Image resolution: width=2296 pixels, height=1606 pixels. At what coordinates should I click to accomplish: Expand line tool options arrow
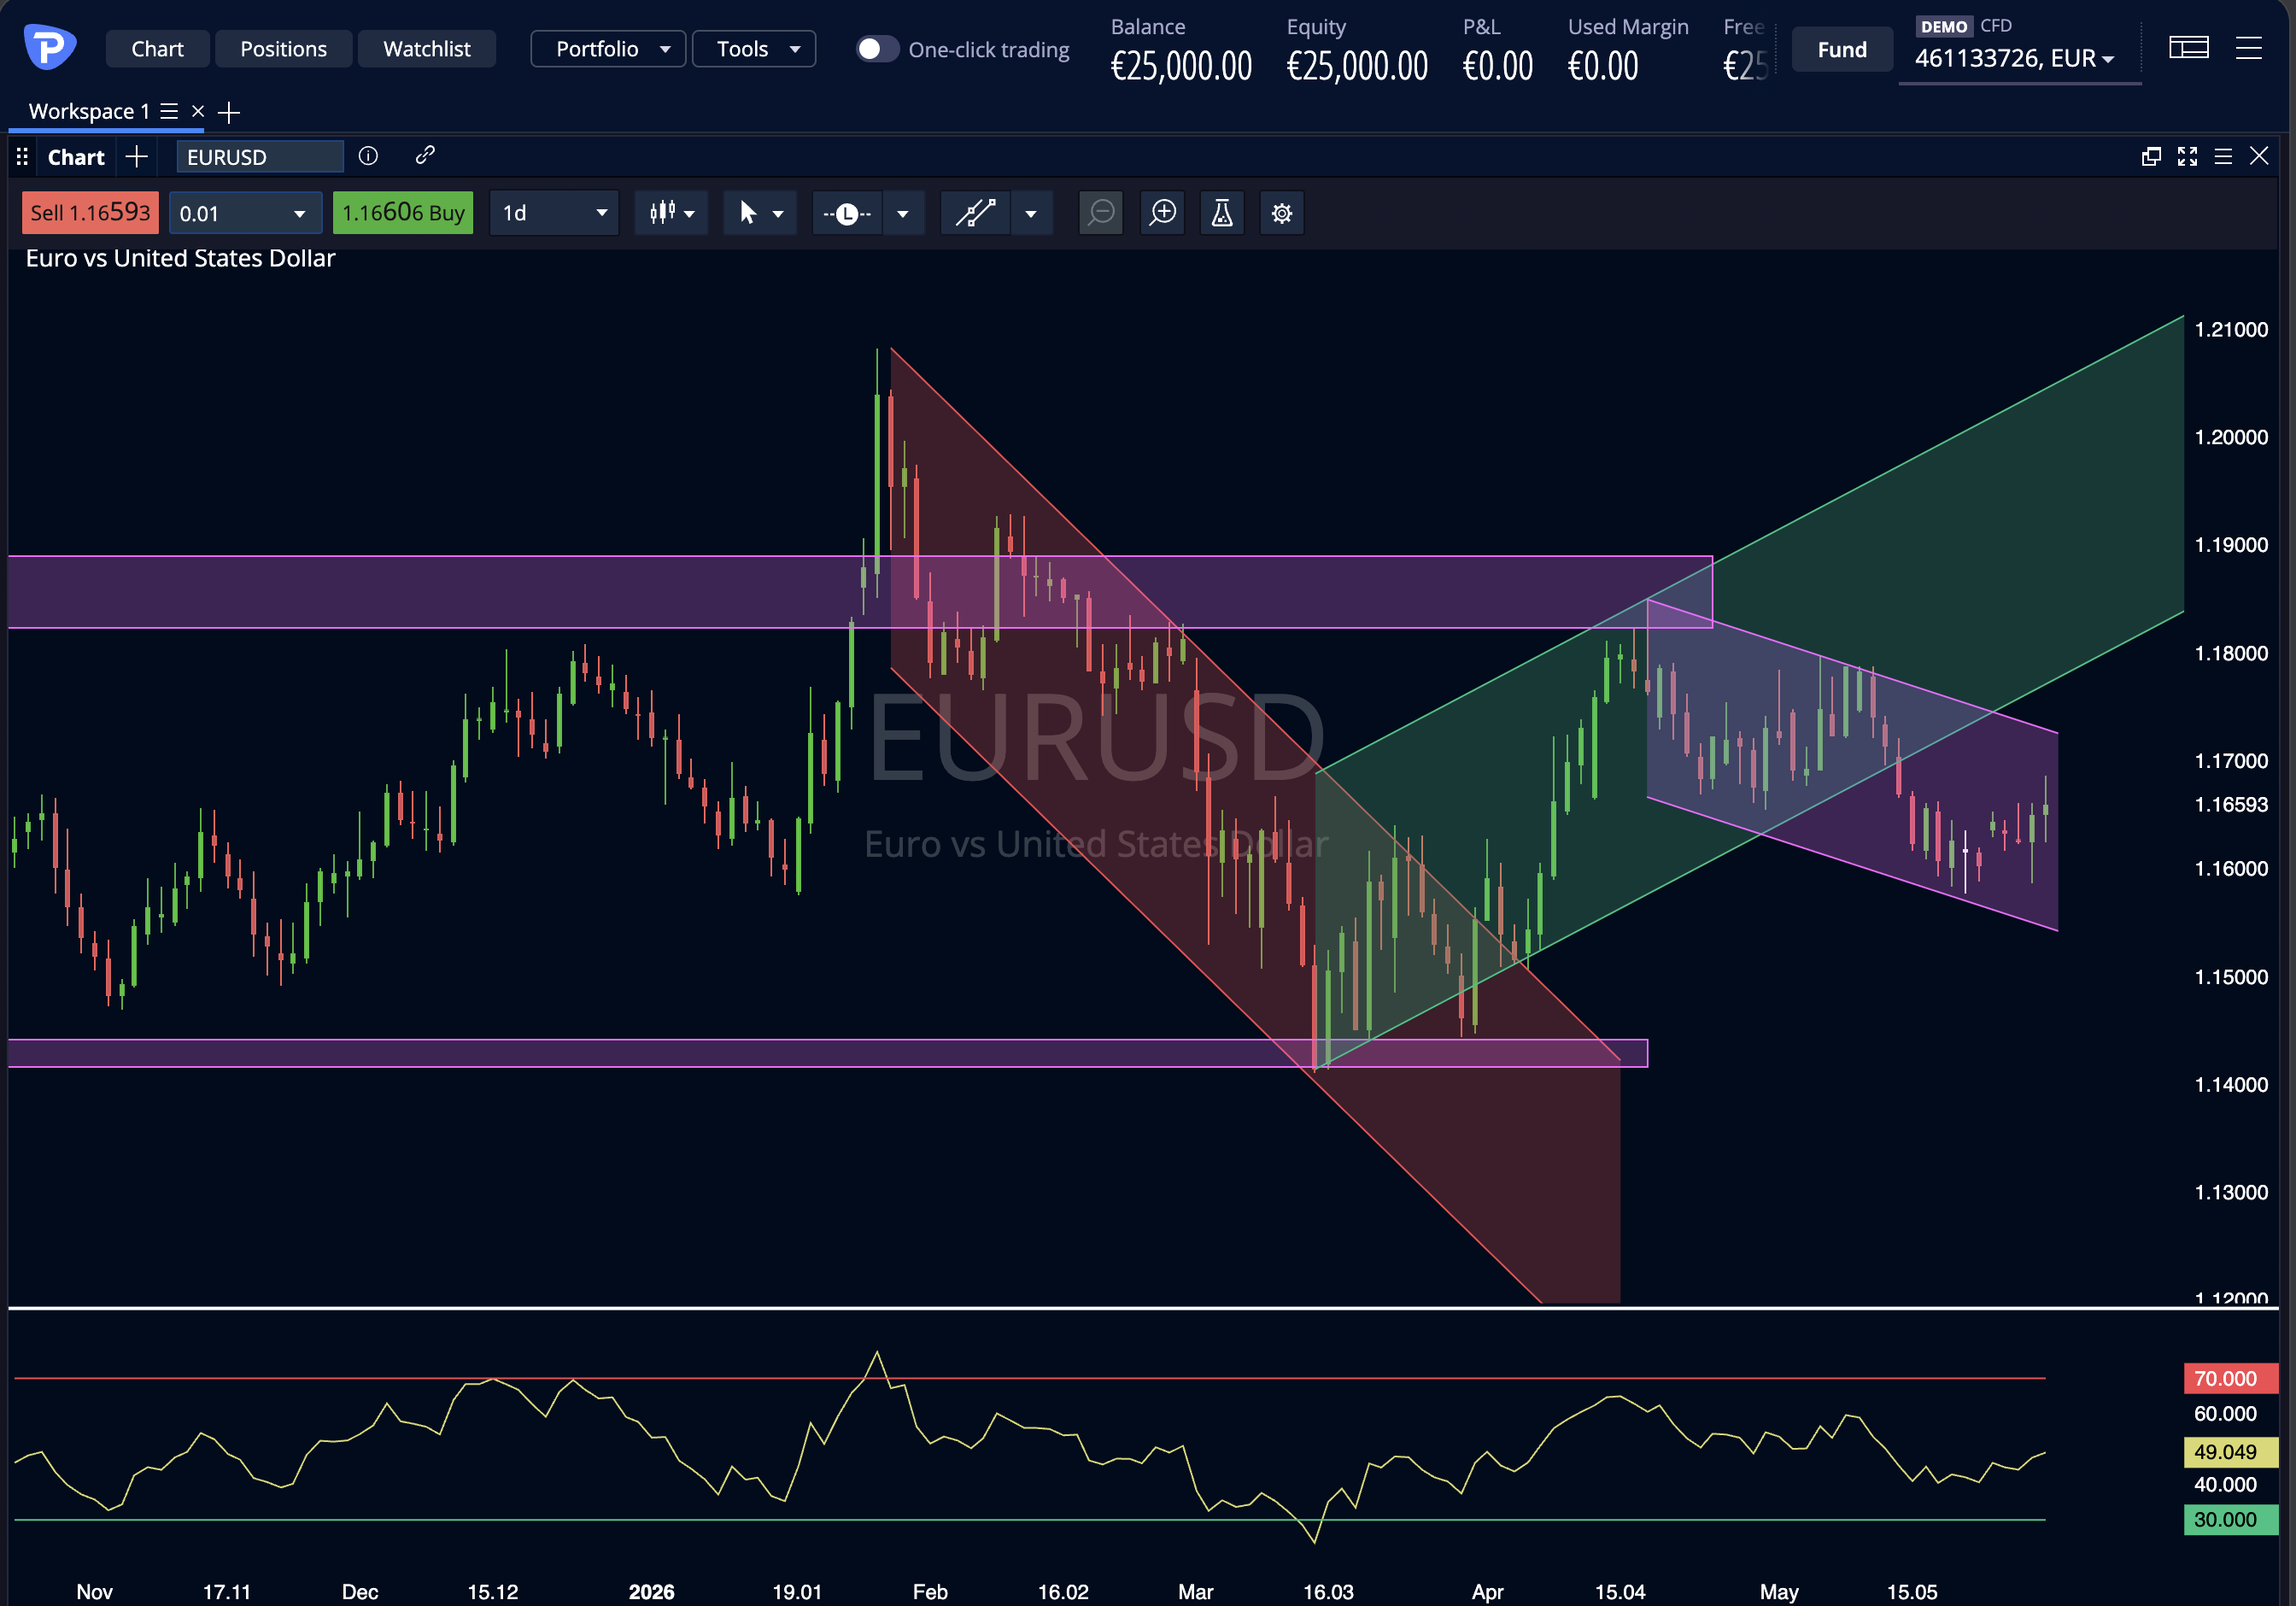coord(903,213)
